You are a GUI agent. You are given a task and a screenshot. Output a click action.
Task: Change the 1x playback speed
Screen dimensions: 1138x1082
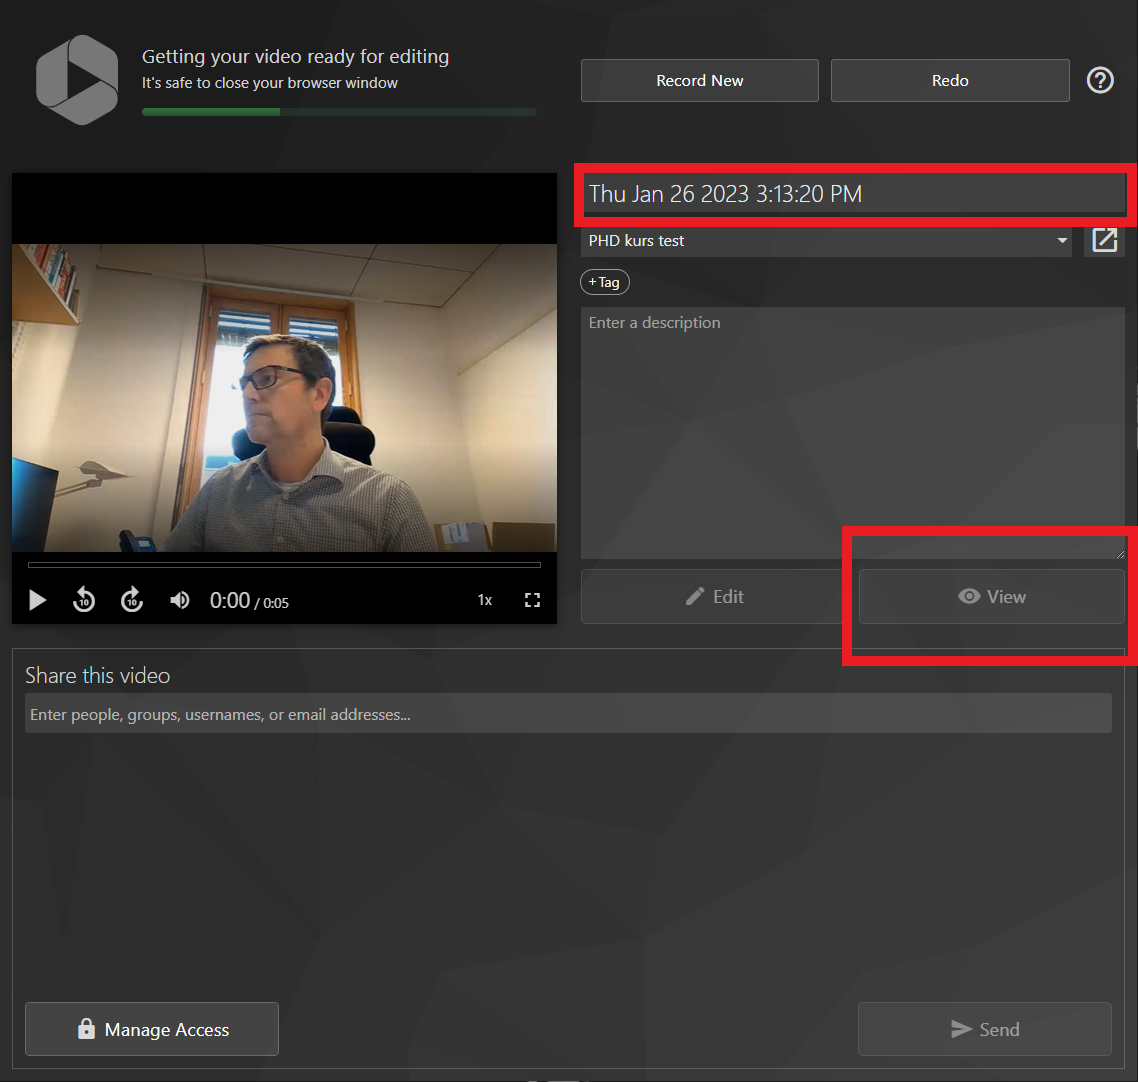click(x=485, y=600)
